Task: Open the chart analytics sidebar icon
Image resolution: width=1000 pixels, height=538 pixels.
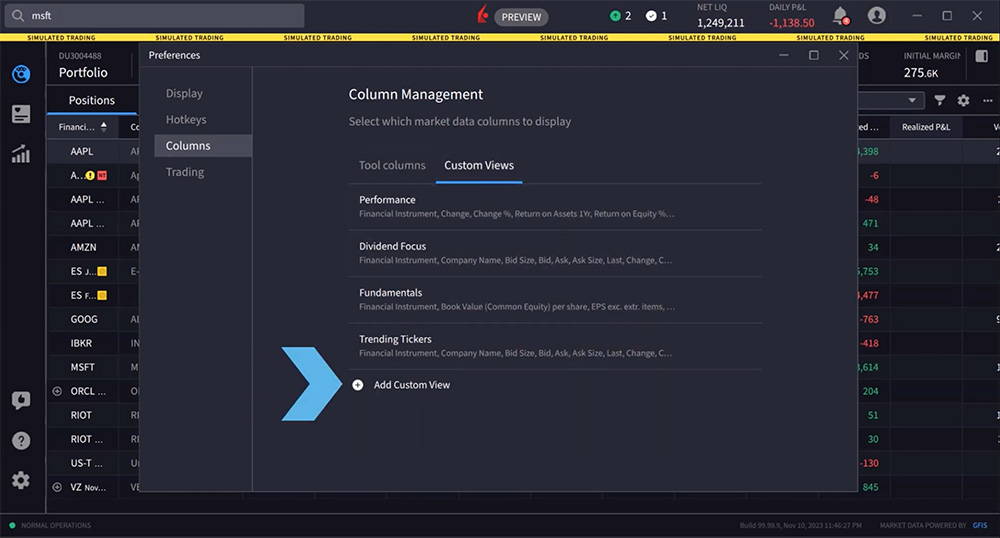Action: coord(21,154)
